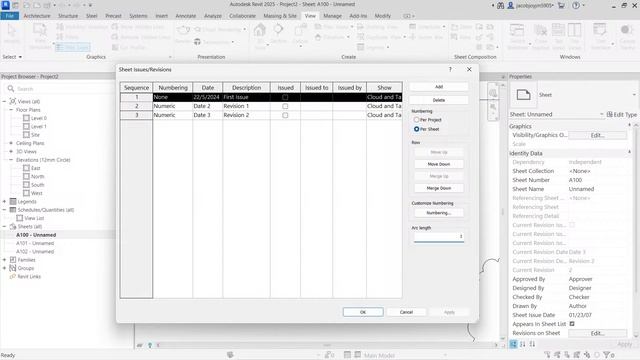Click the User Interface icon
Image resolution: width=640 pixels, height=360 pixels.
click(600, 30)
